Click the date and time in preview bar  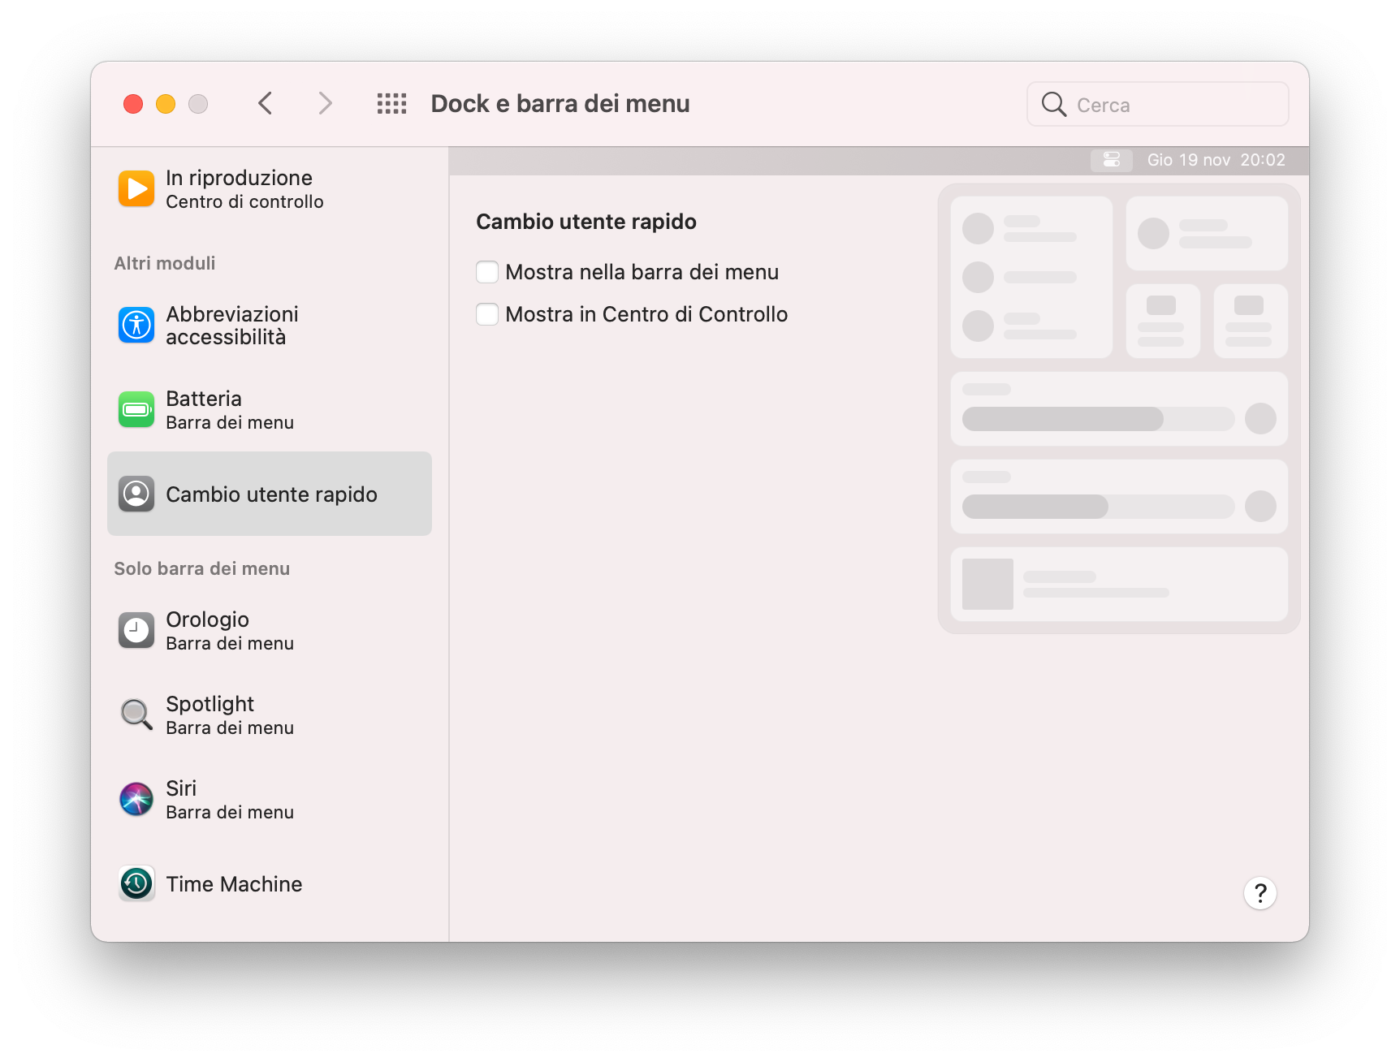(x=1216, y=160)
